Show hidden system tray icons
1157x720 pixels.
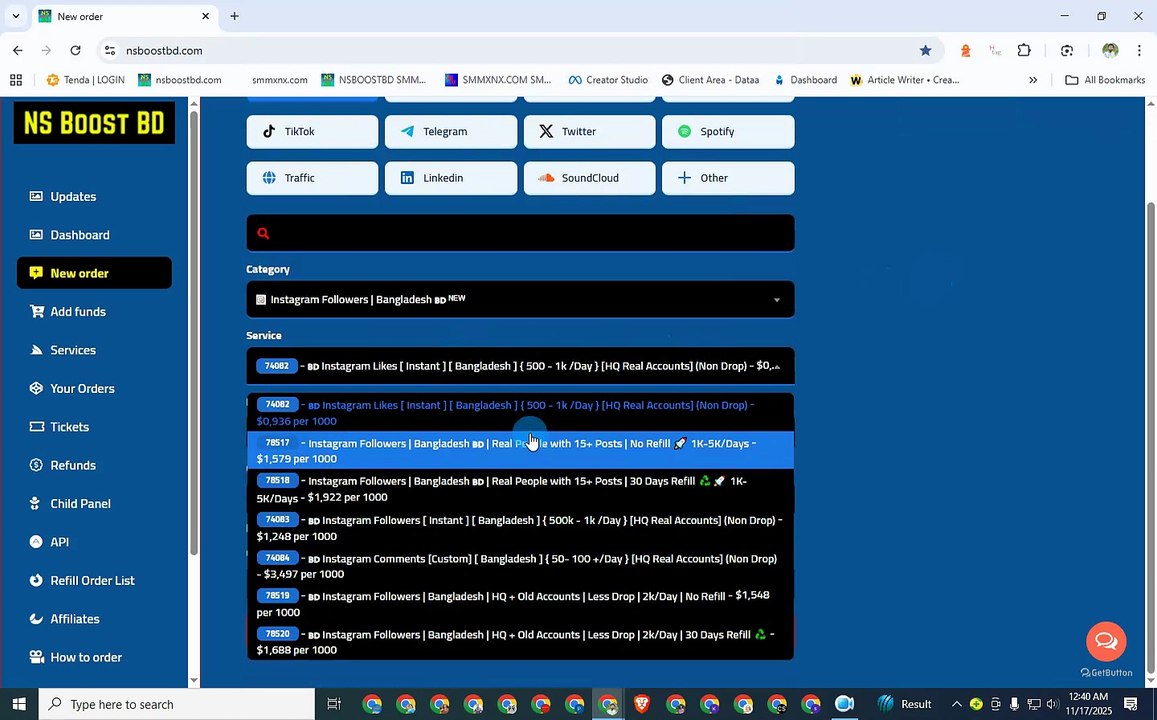[x=957, y=704]
